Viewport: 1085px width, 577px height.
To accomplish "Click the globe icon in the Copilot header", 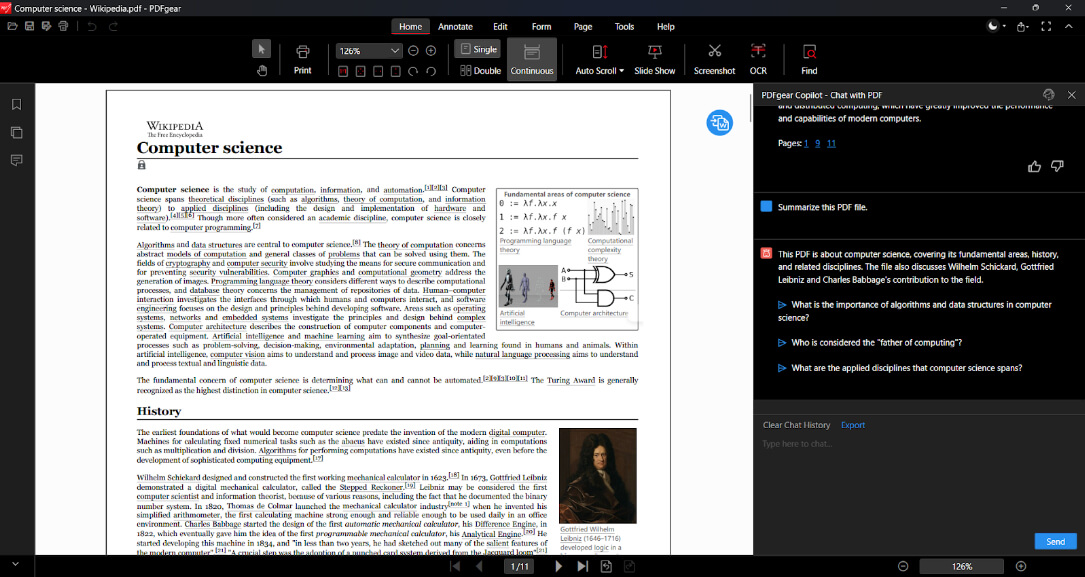I will click(x=1048, y=95).
